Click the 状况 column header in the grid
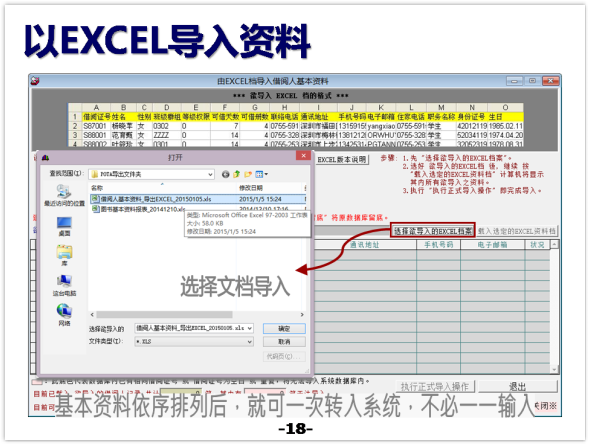 pyautogui.click(x=537, y=245)
